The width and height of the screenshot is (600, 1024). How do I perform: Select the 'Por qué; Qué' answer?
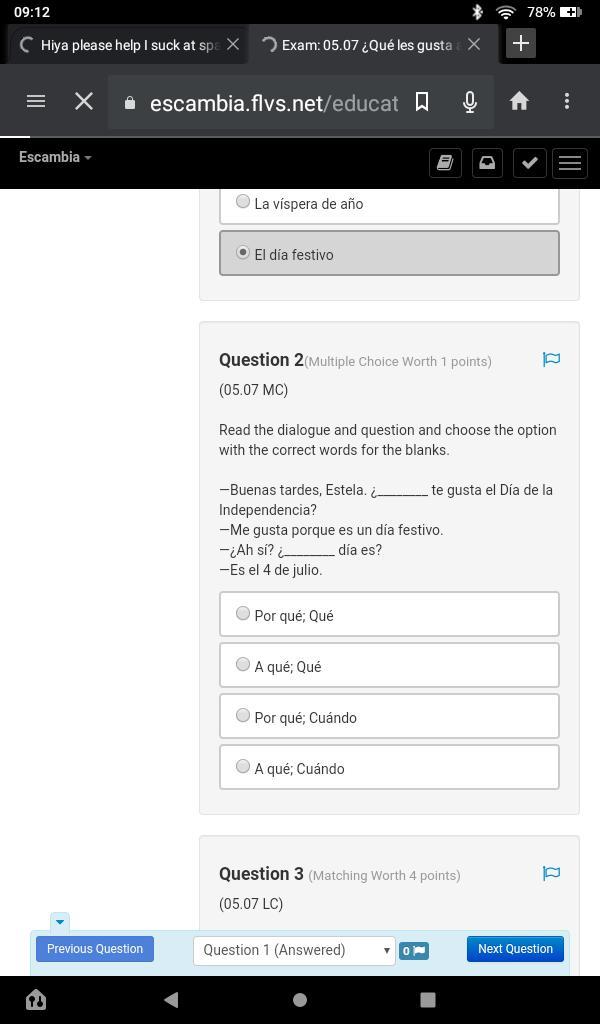[x=243, y=614]
